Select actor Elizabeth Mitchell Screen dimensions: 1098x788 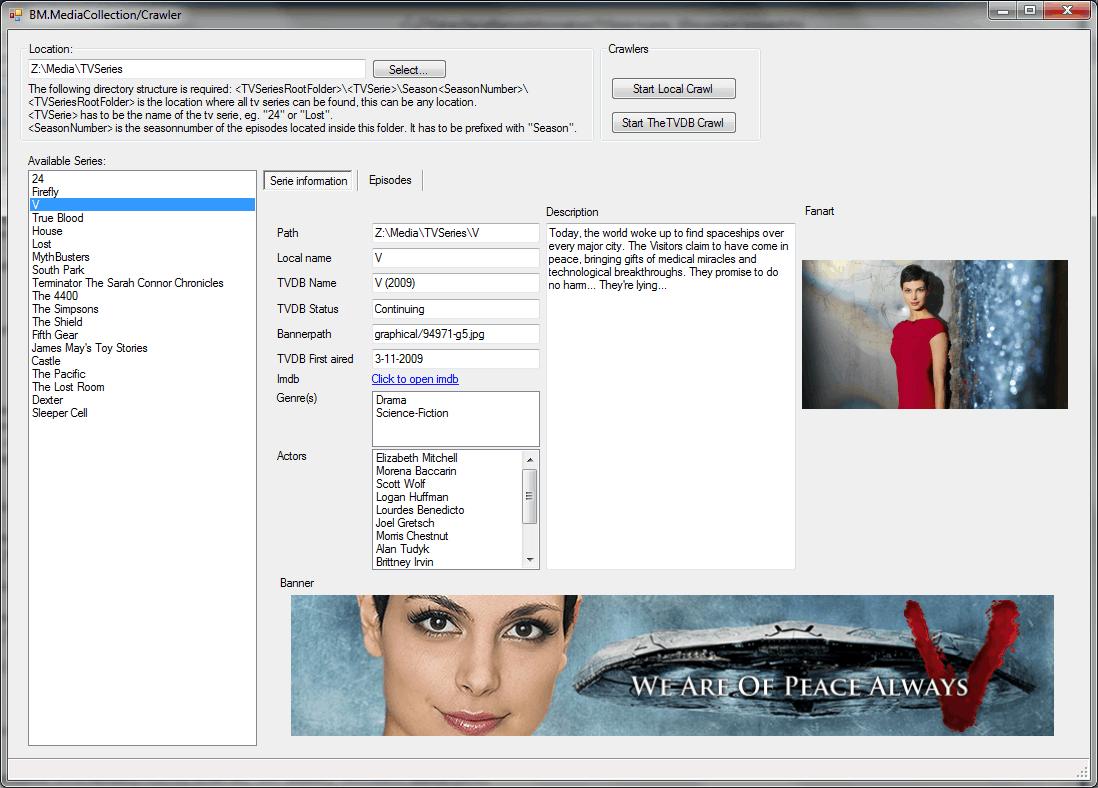tap(448, 458)
